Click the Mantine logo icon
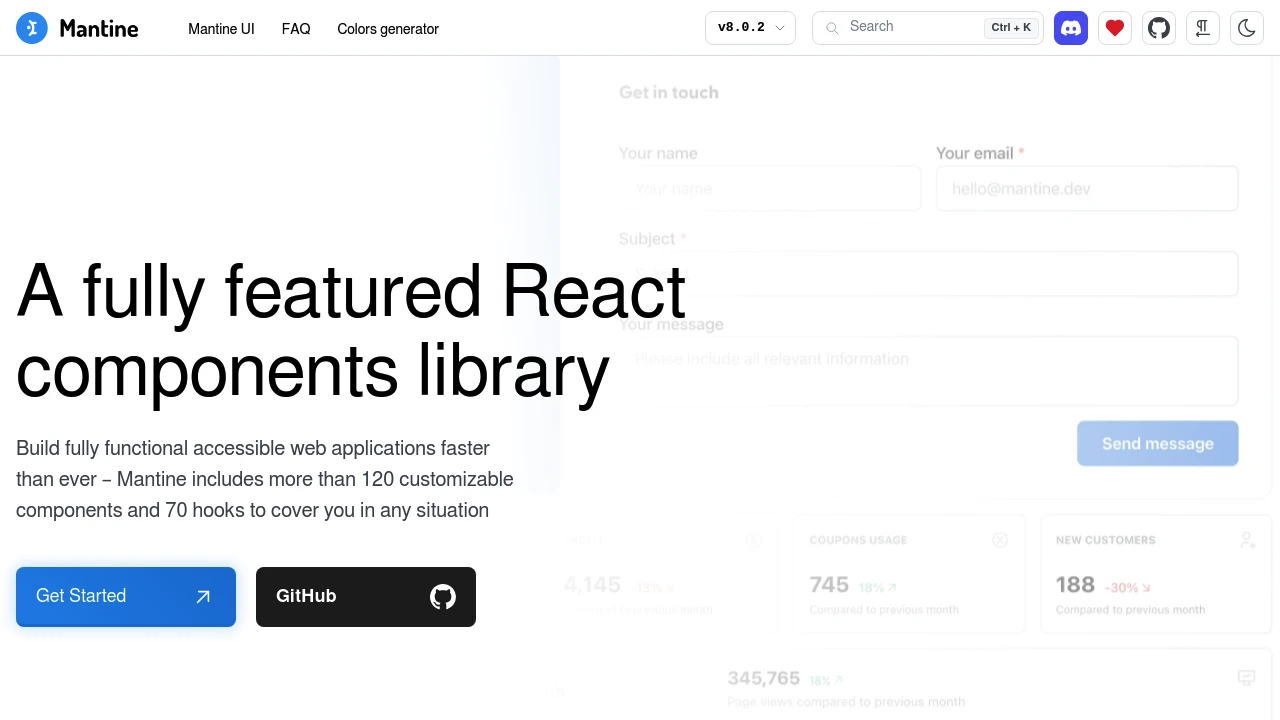The height and width of the screenshot is (720, 1280). point(32,28)
